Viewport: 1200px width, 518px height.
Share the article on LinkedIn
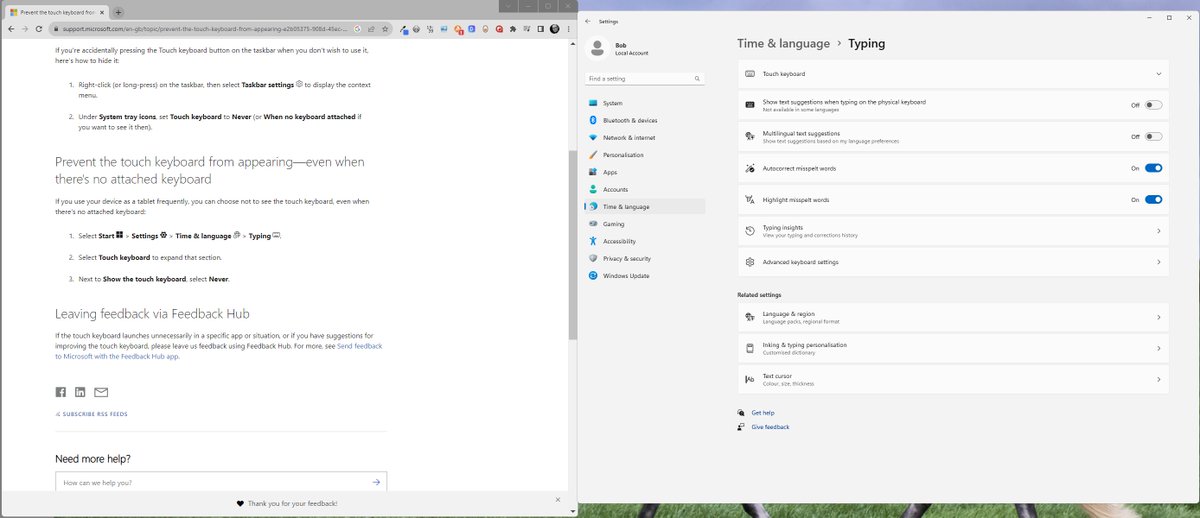80,392
